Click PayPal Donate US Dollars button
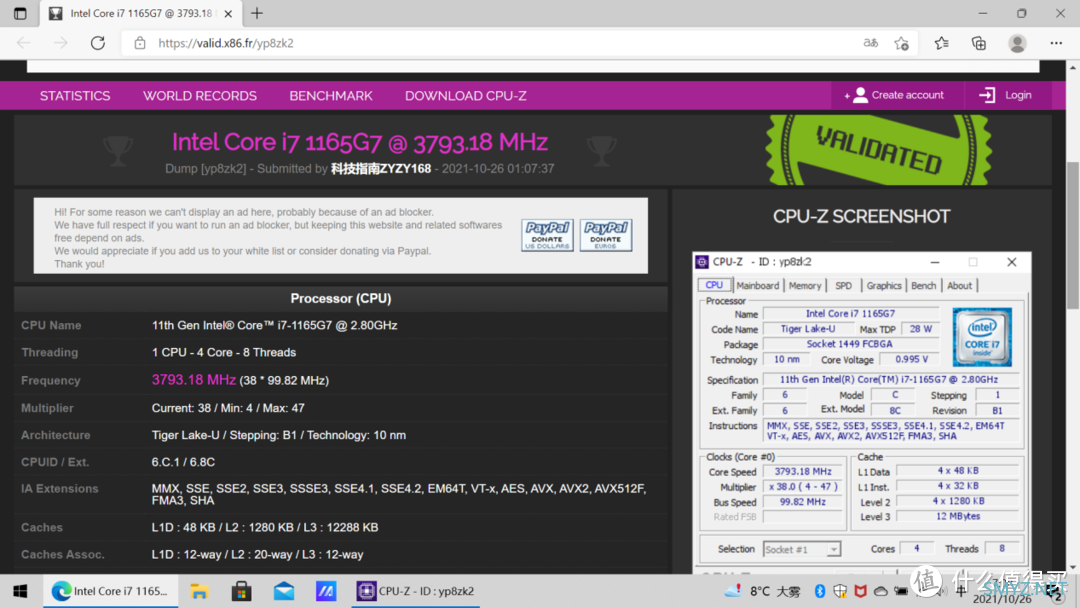Image resolution: width=1080 pixels, height=608 pixels. pos(547,235)
